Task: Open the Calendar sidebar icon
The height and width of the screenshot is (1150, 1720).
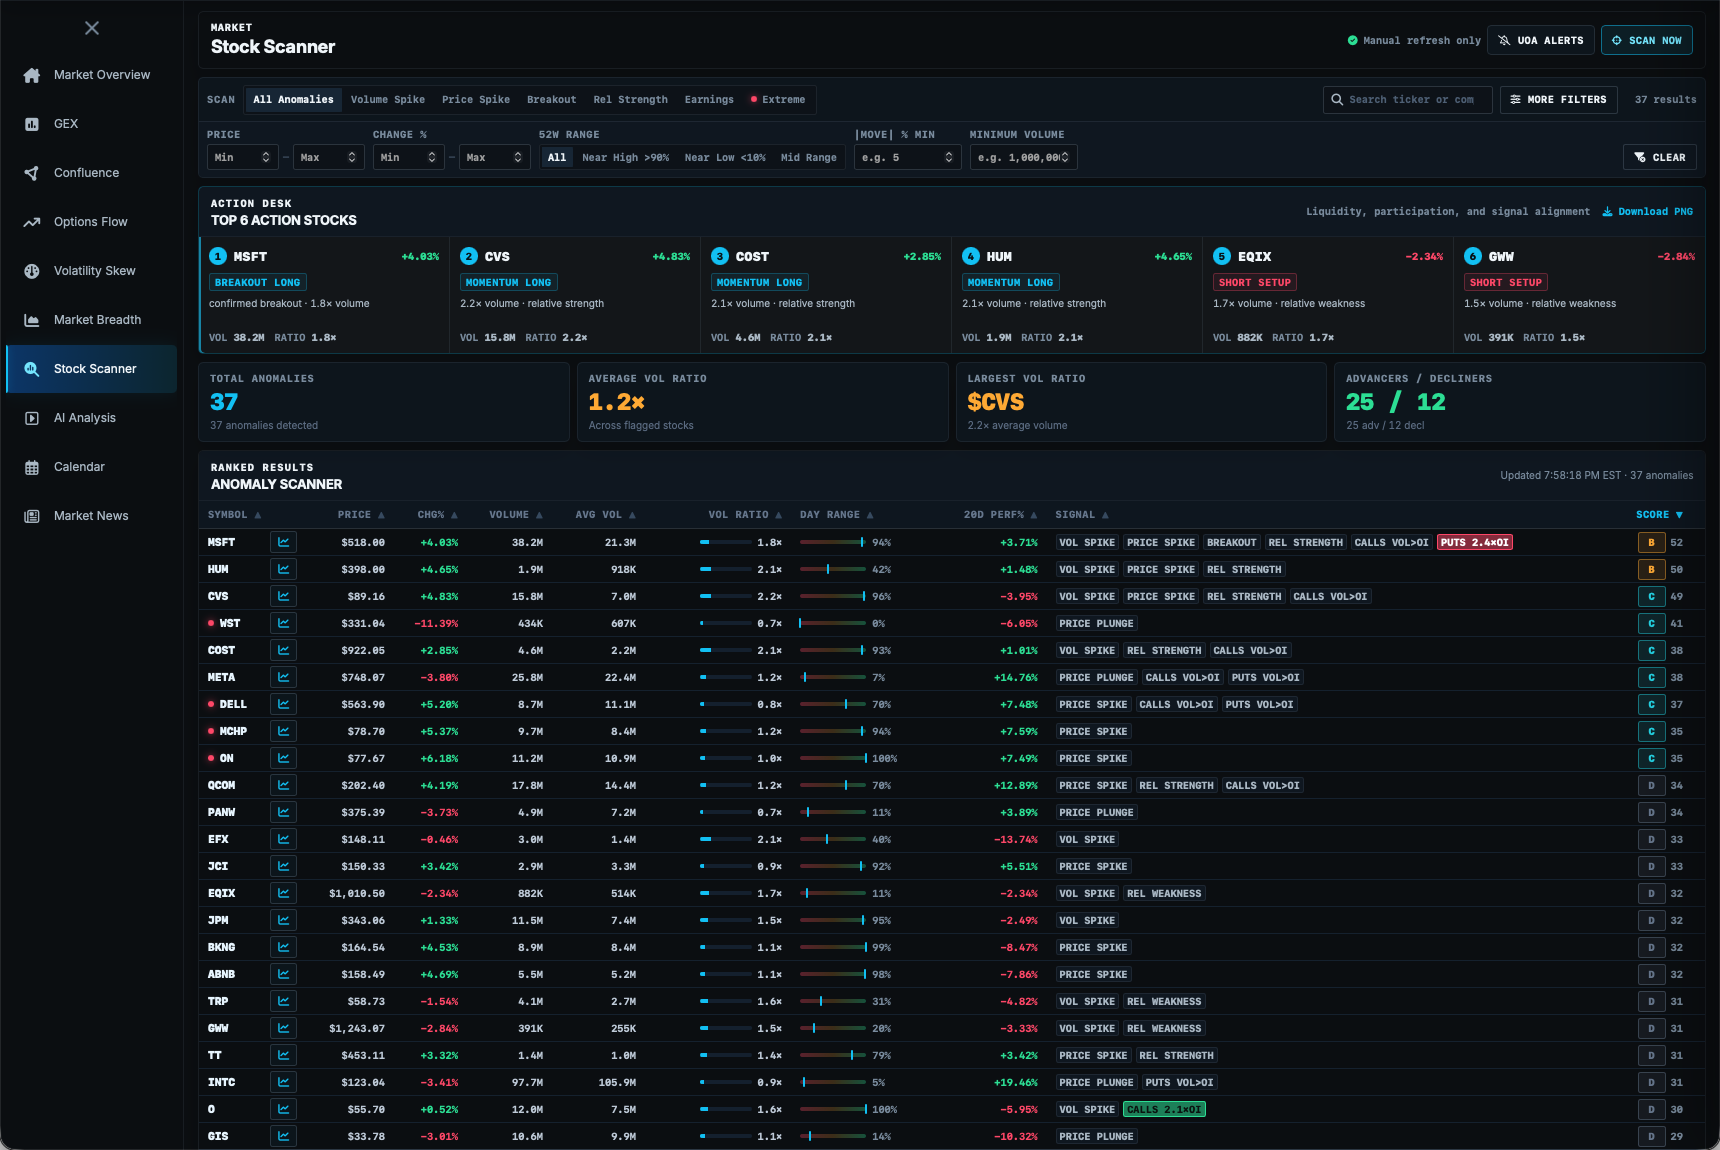Action: click(32, 467)
